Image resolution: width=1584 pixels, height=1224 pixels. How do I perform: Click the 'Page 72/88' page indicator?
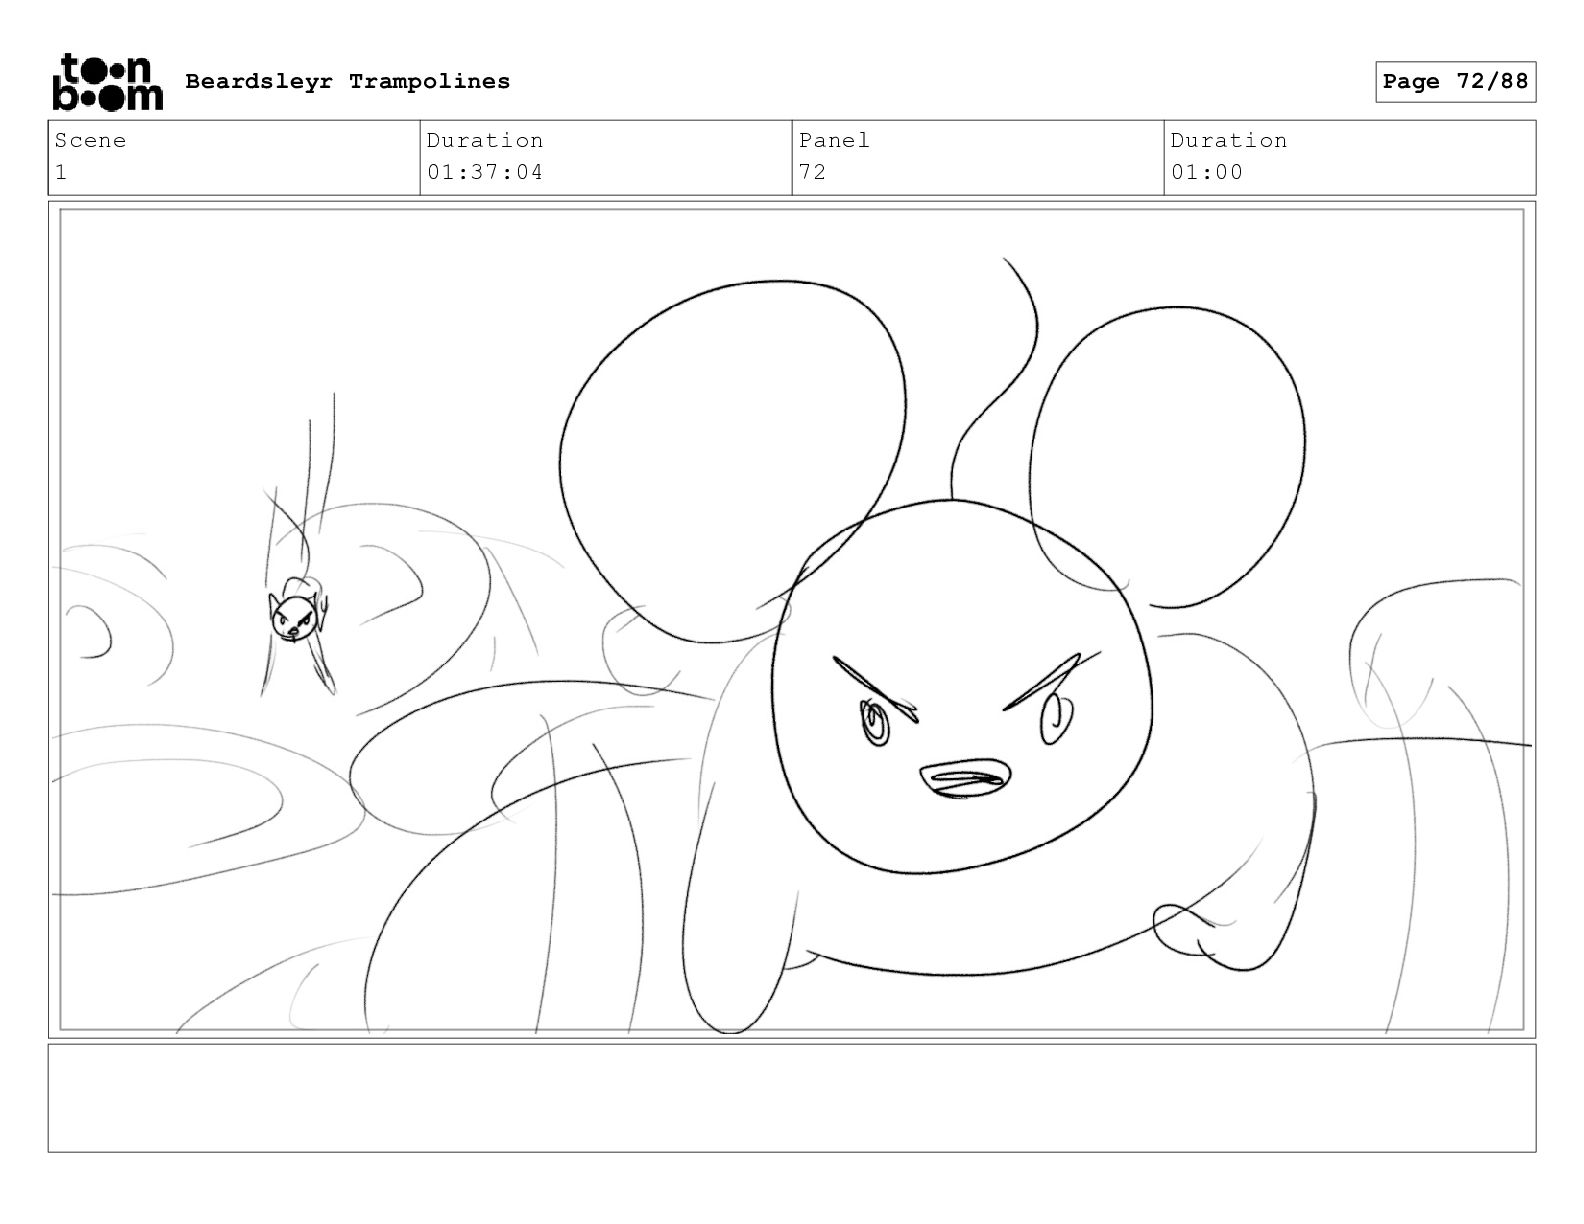tap(1455, 82)
